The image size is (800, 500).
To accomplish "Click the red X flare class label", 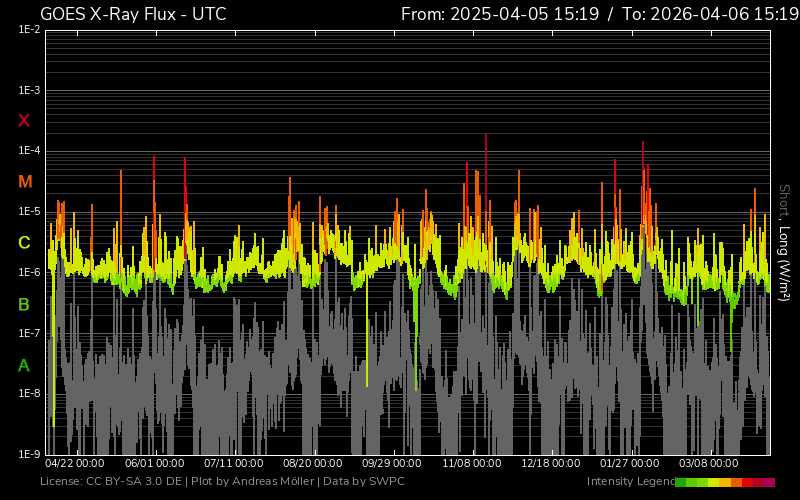I will coord(24,121).
